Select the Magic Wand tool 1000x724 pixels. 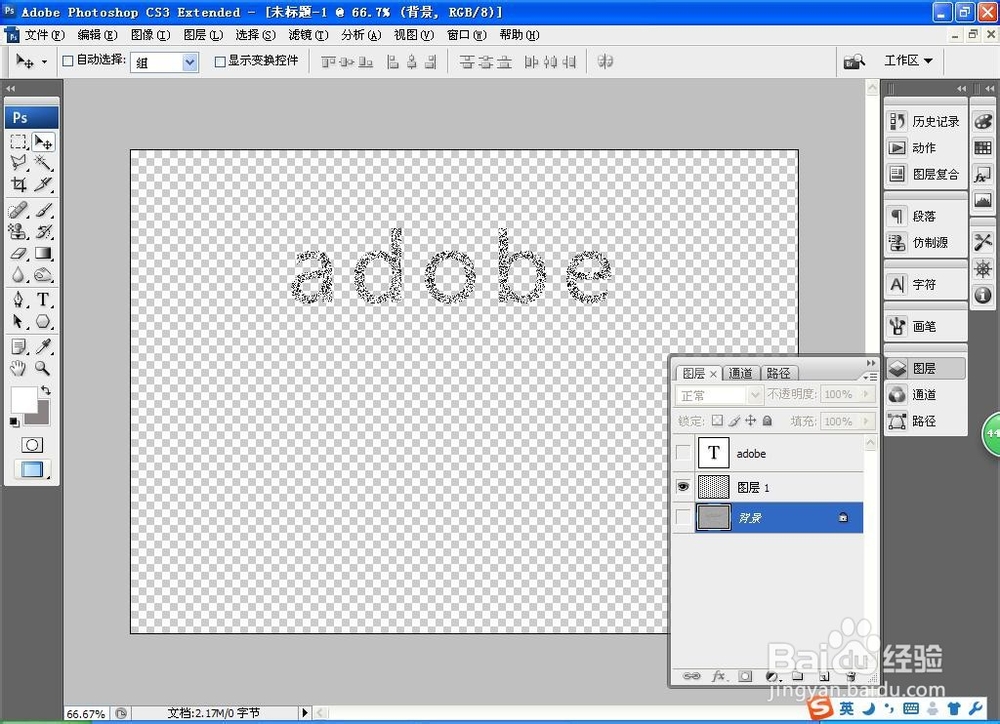[43, 163]
